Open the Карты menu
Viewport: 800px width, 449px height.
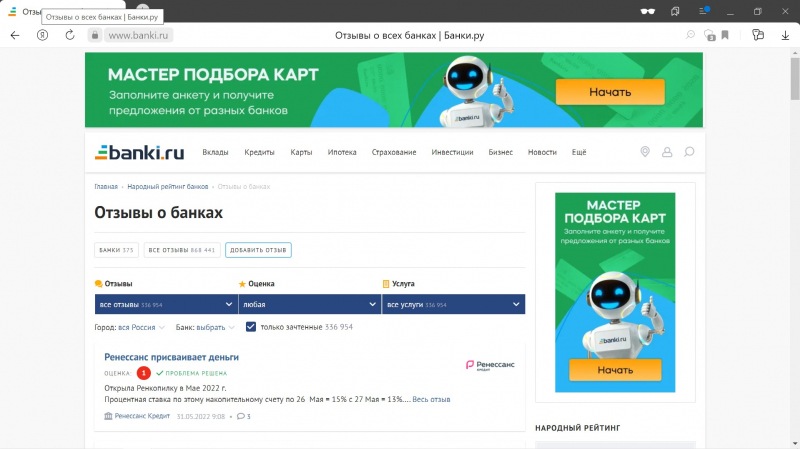(x=301, y=152)
